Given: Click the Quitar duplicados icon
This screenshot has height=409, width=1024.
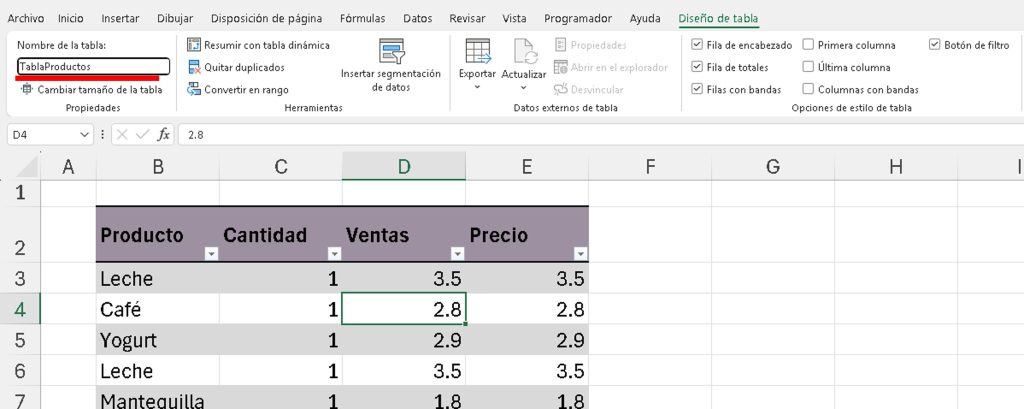Looking at the screenshot, I should pyautogui.click(x=195, y=67).
